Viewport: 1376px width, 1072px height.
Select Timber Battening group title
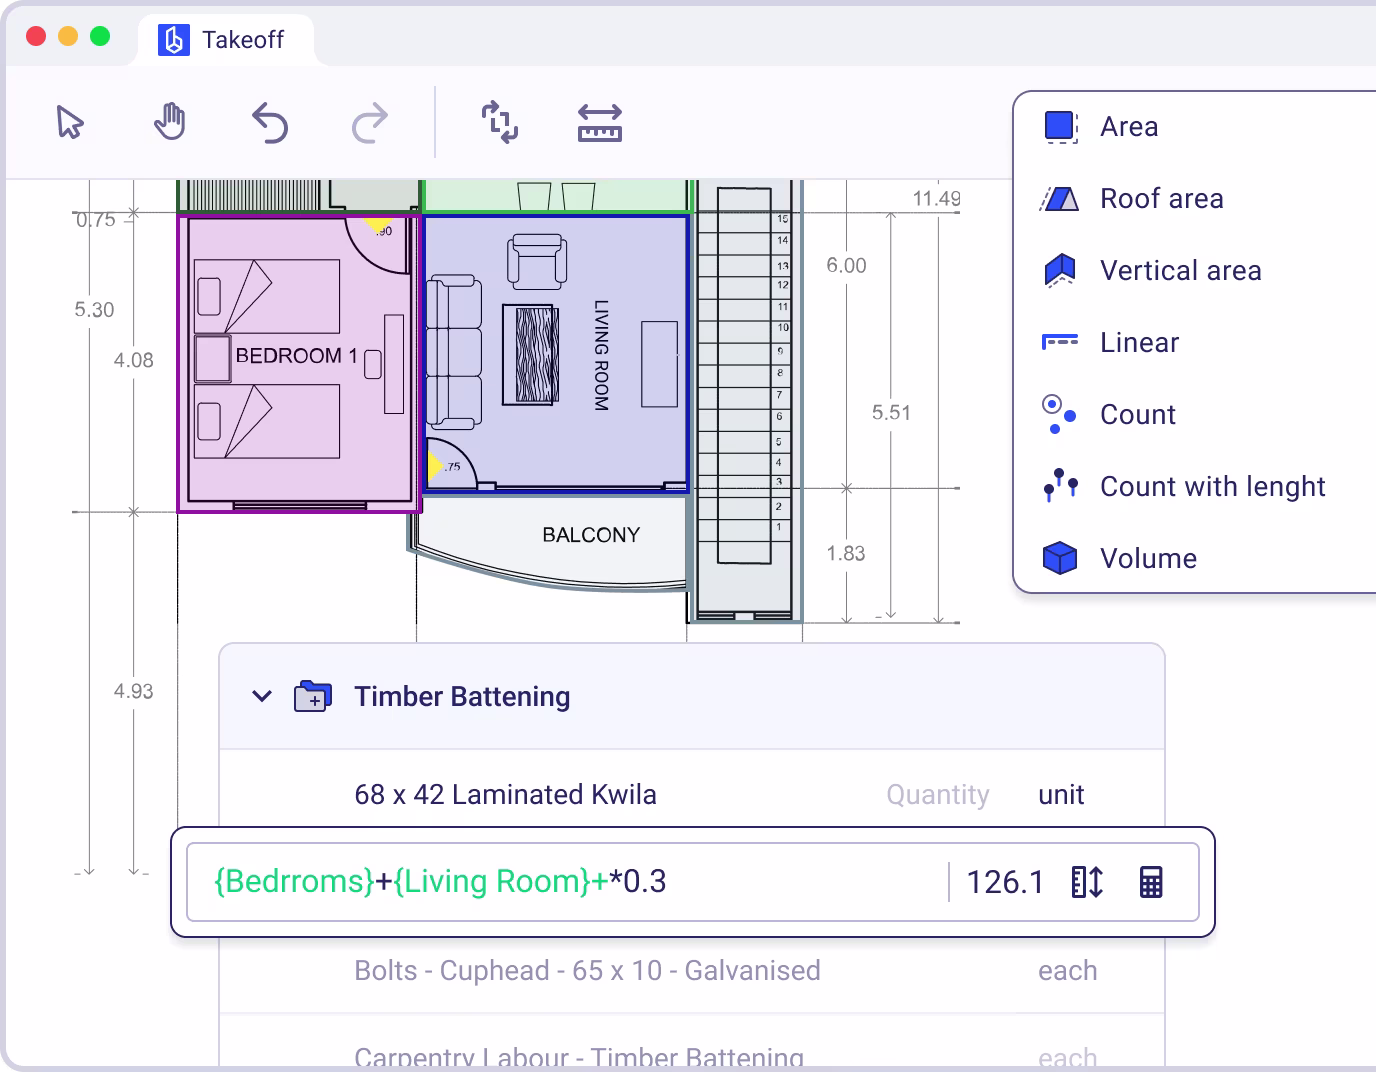click(462, 697)
